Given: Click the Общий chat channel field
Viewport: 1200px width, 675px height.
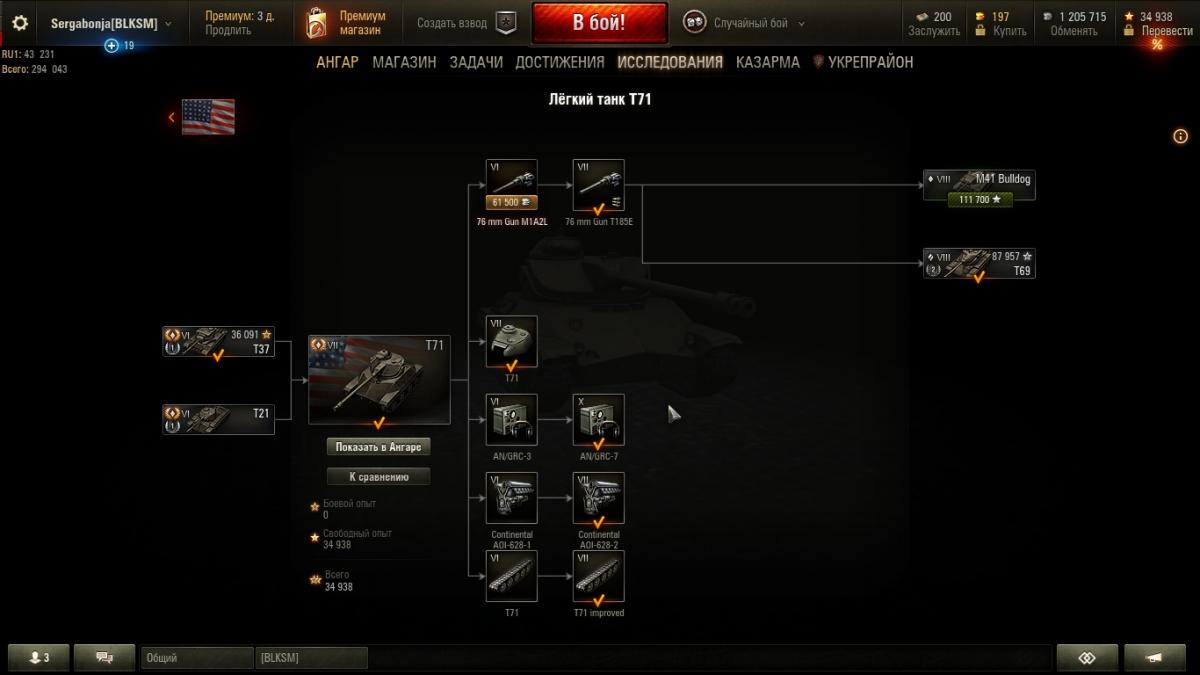Looking at the screenshot, I should [x=197, y=658].
